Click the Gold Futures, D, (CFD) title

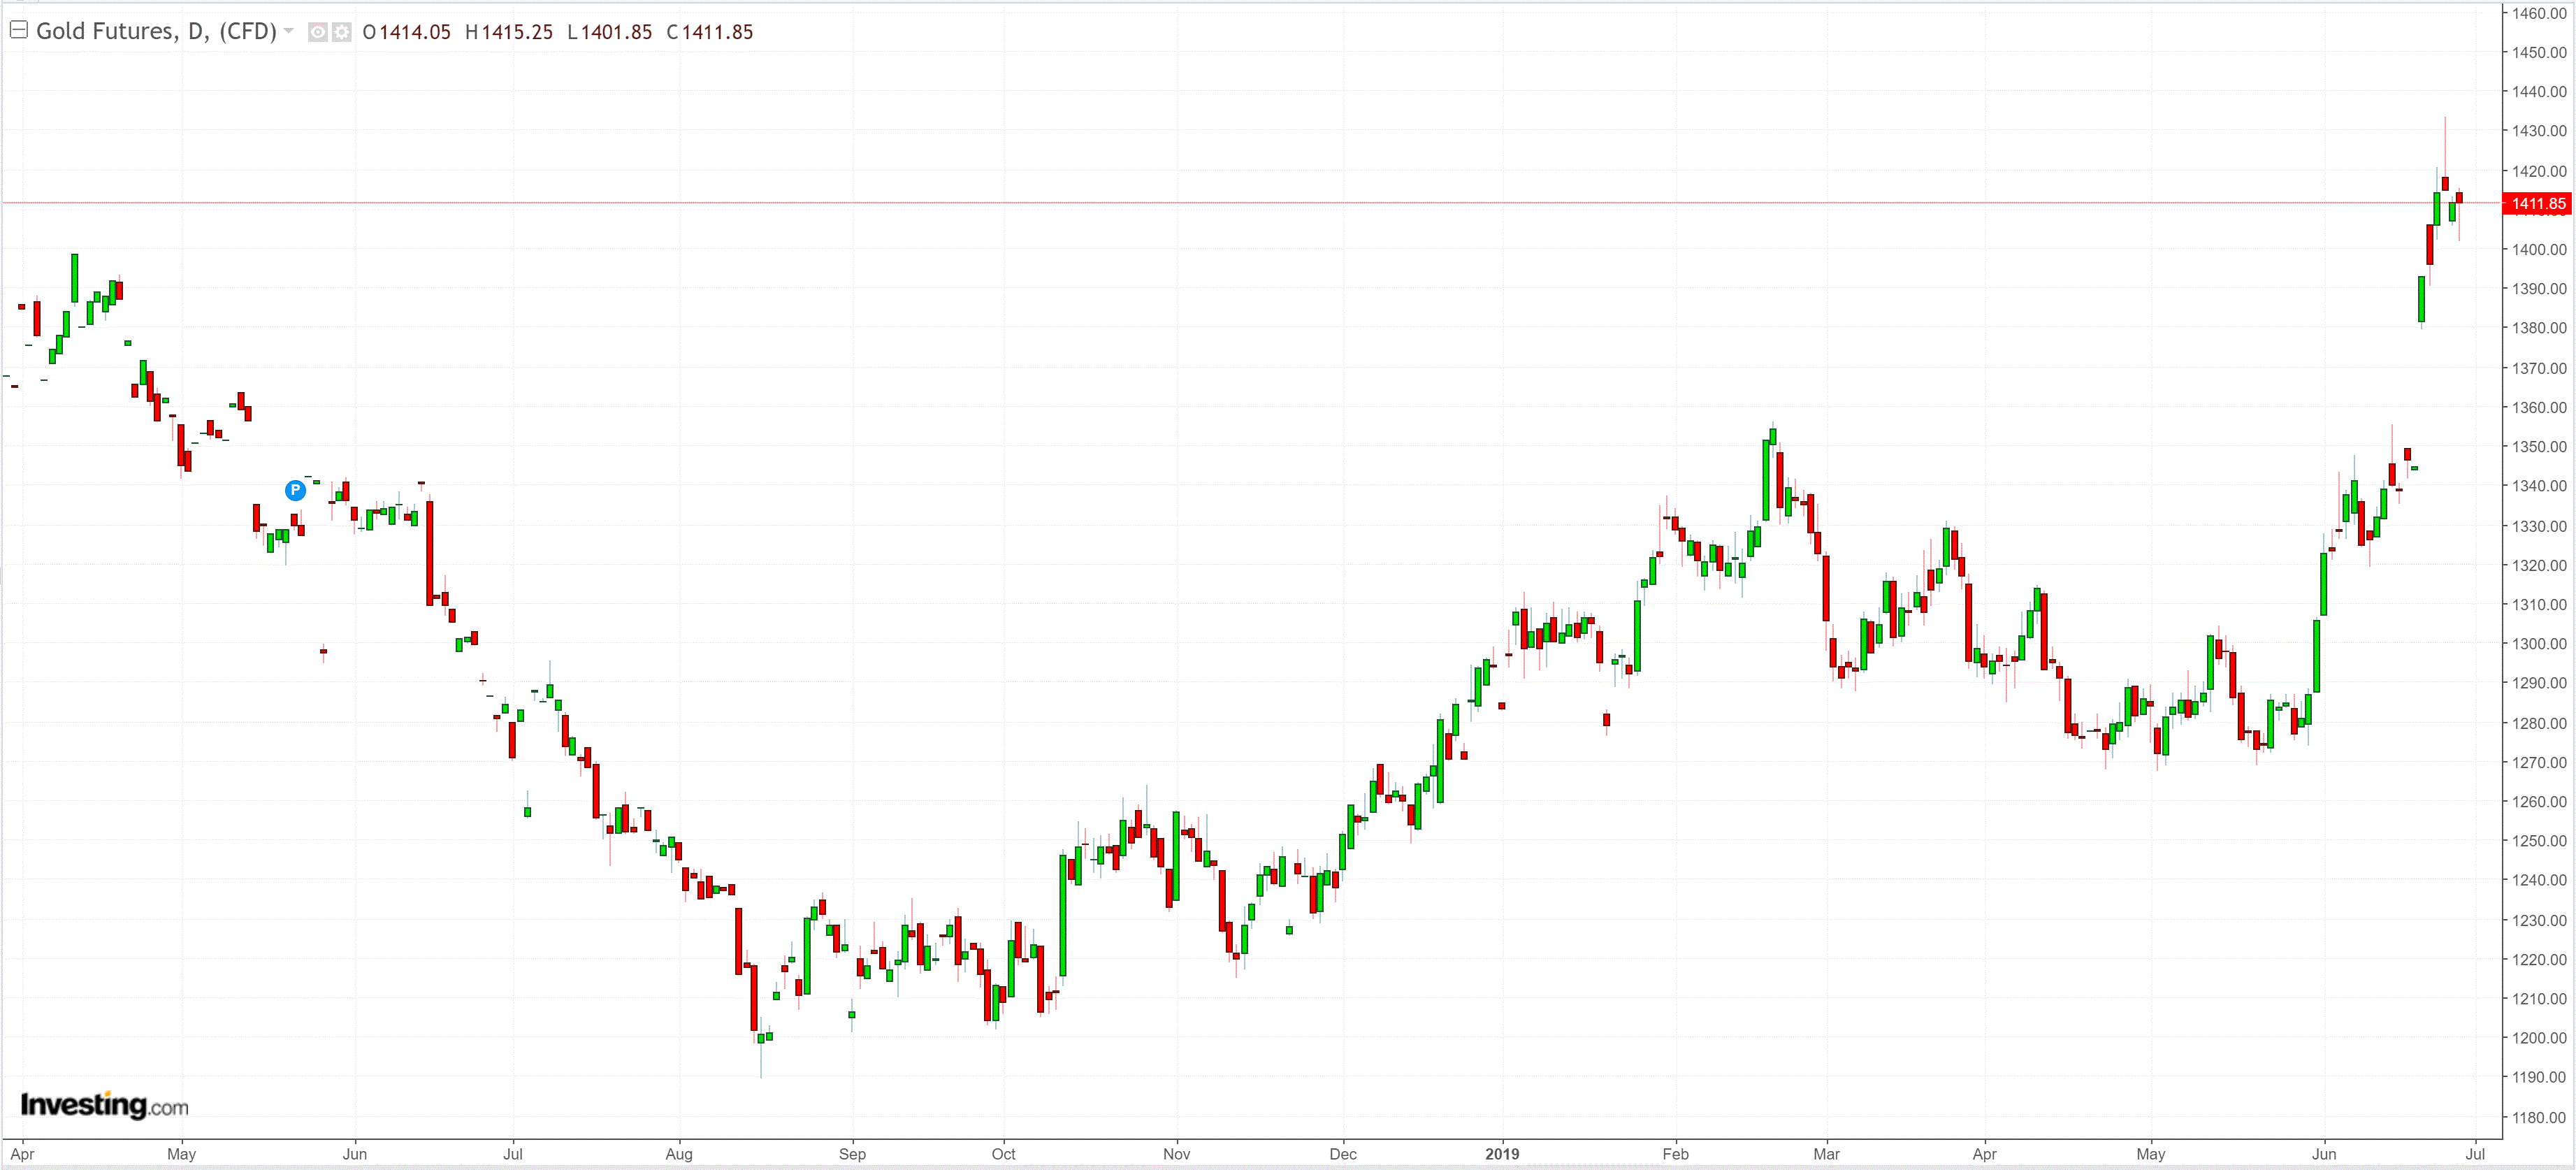156,31
